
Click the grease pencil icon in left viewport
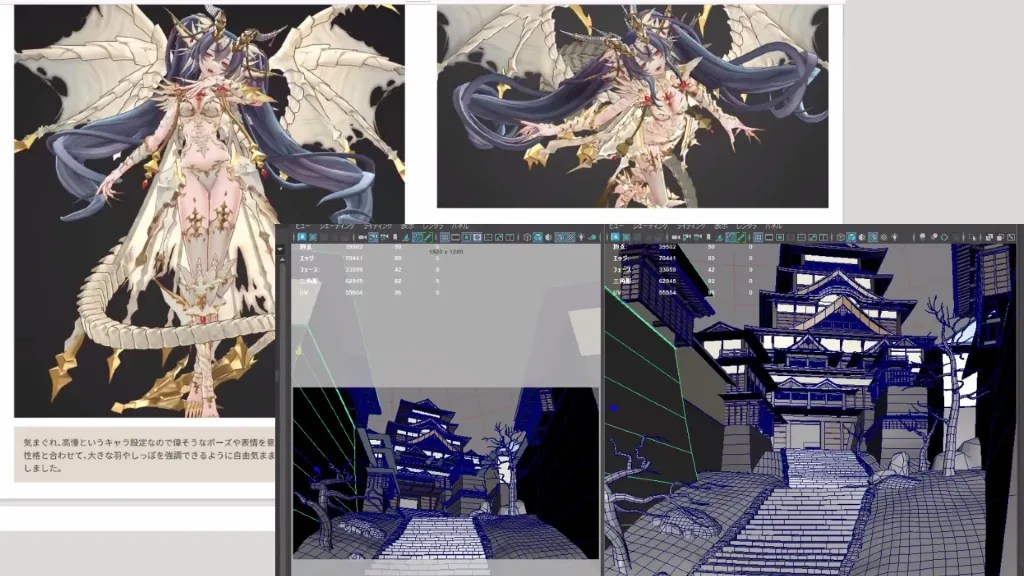[x=428, y=237]
